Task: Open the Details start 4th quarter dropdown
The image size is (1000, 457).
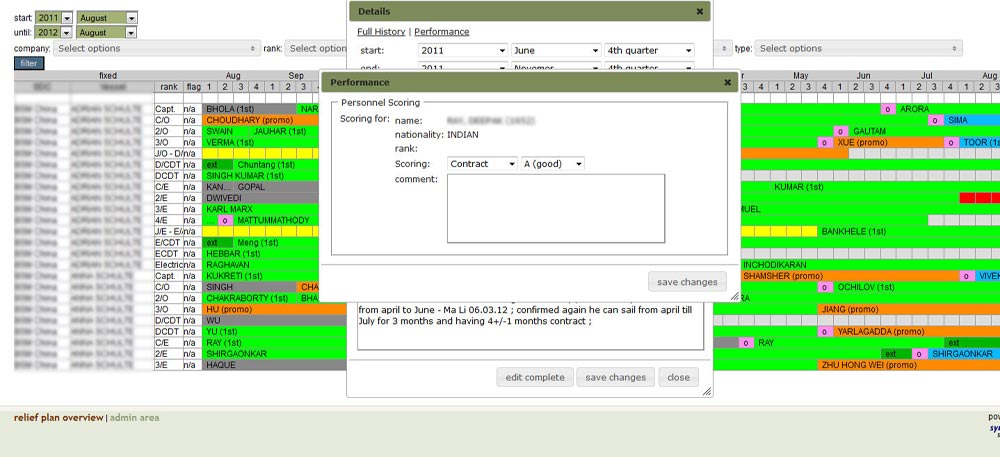Action: (649, 50)
